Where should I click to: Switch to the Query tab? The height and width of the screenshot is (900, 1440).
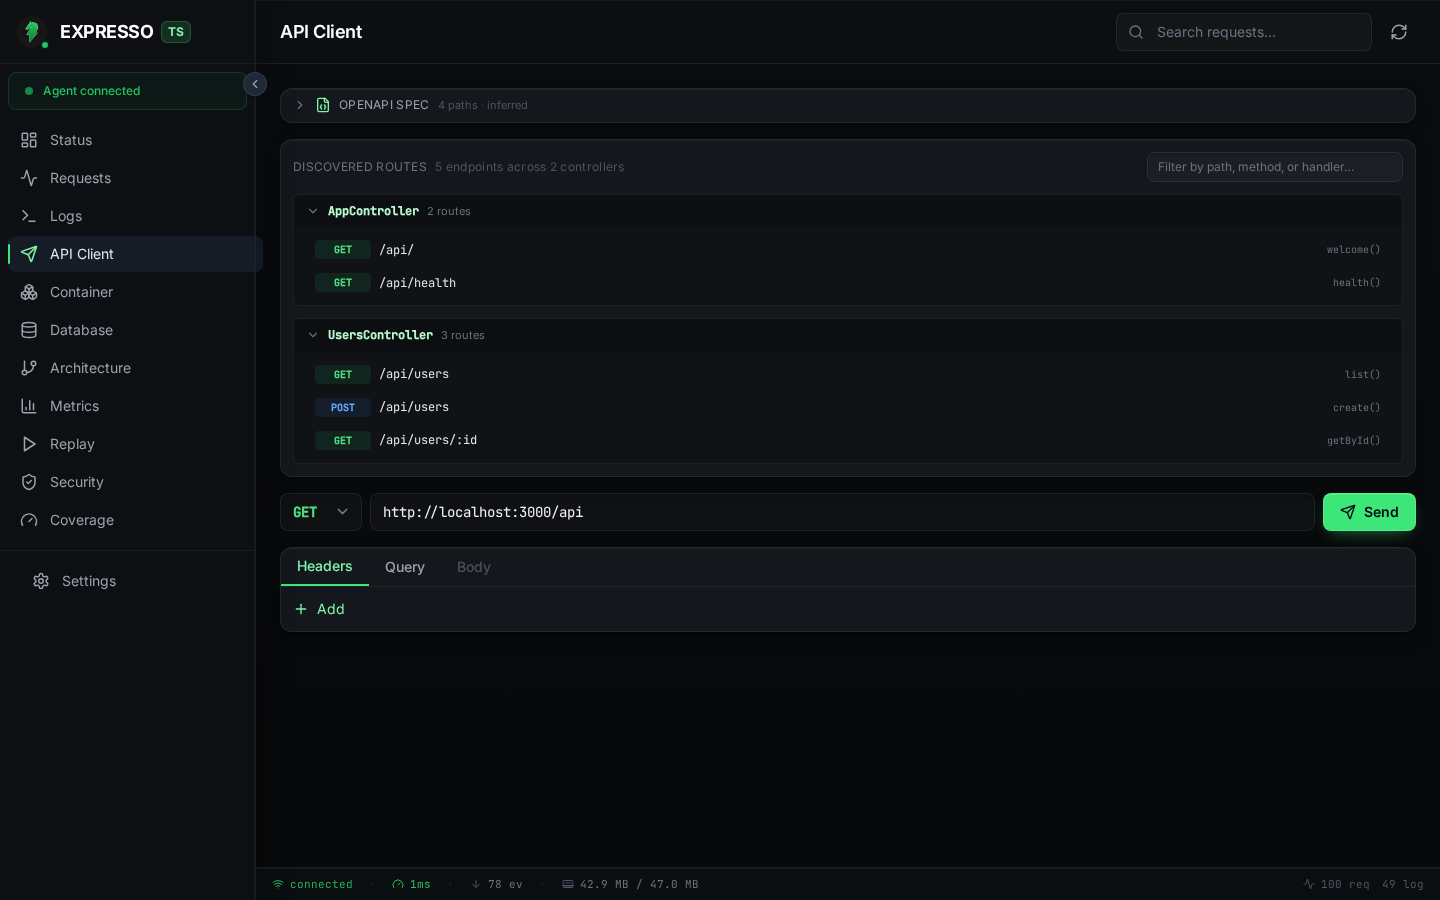(405, 567)
